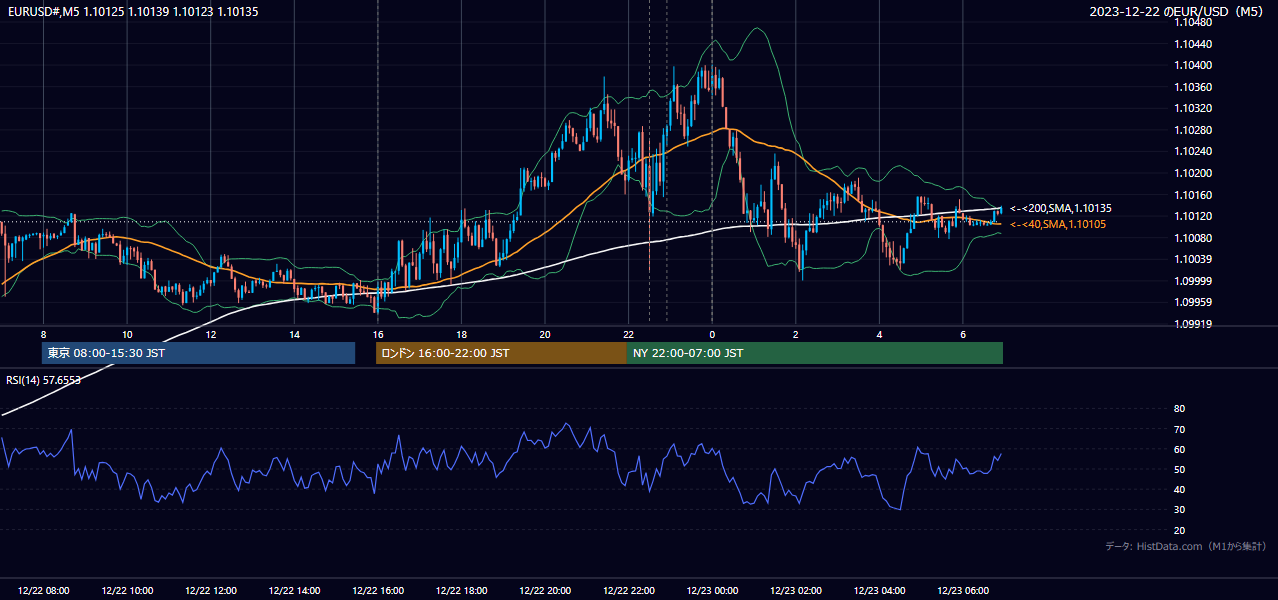Image resolution: width=1278 pixels, height=600 pixels.
Task: Click price axis label 1.09999
Action: click(x=1195, y=281)
